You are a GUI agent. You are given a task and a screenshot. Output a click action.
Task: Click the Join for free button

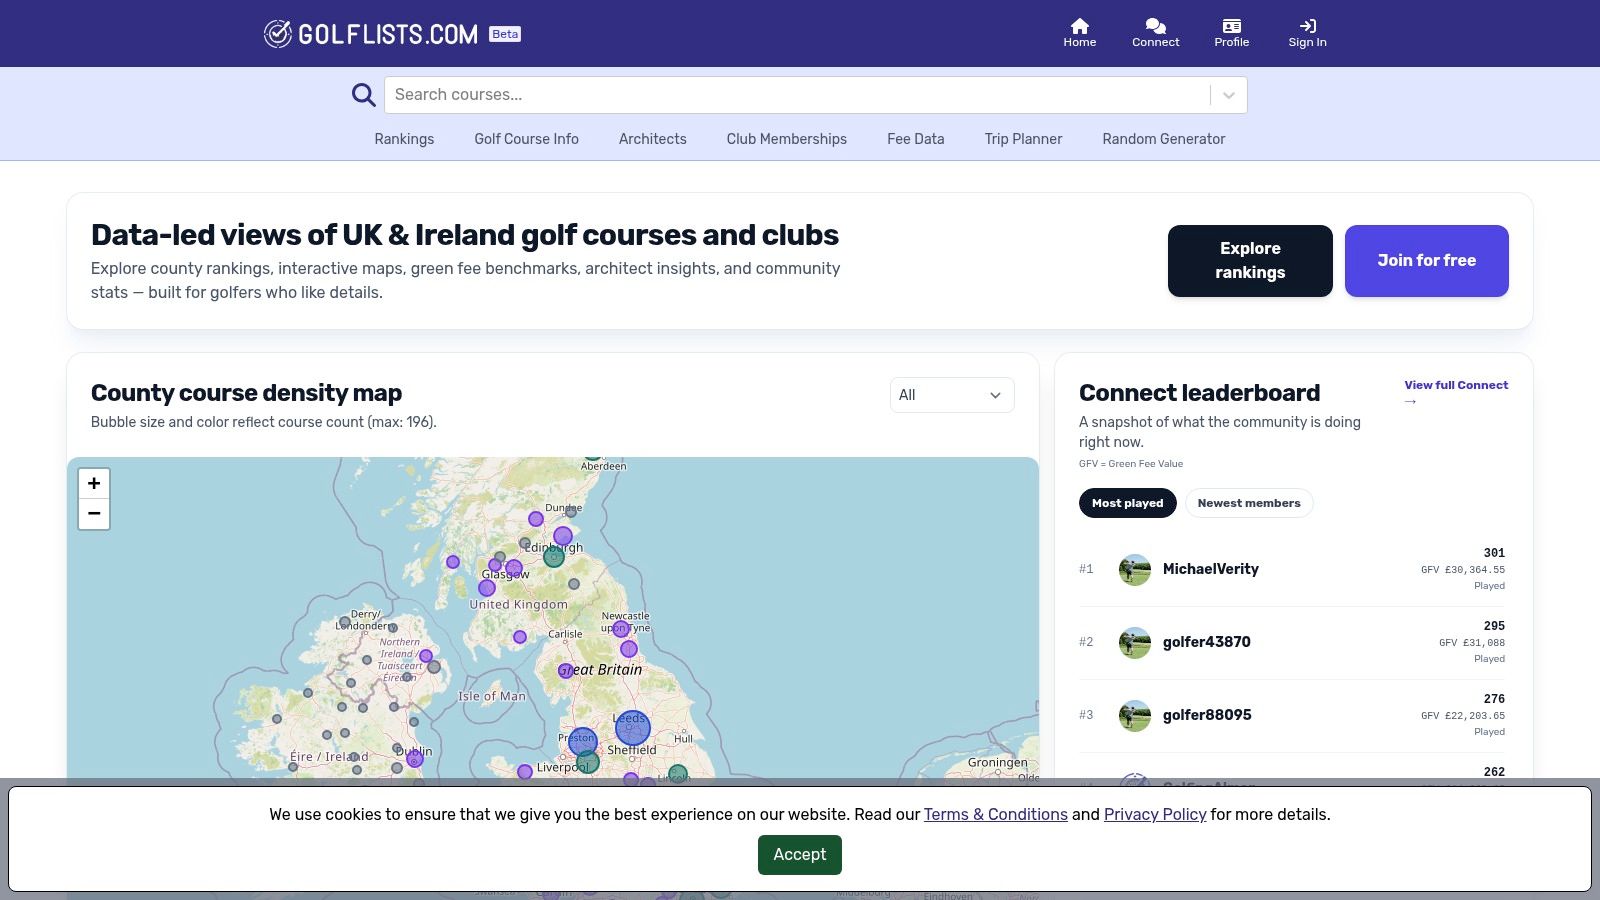1426,261
